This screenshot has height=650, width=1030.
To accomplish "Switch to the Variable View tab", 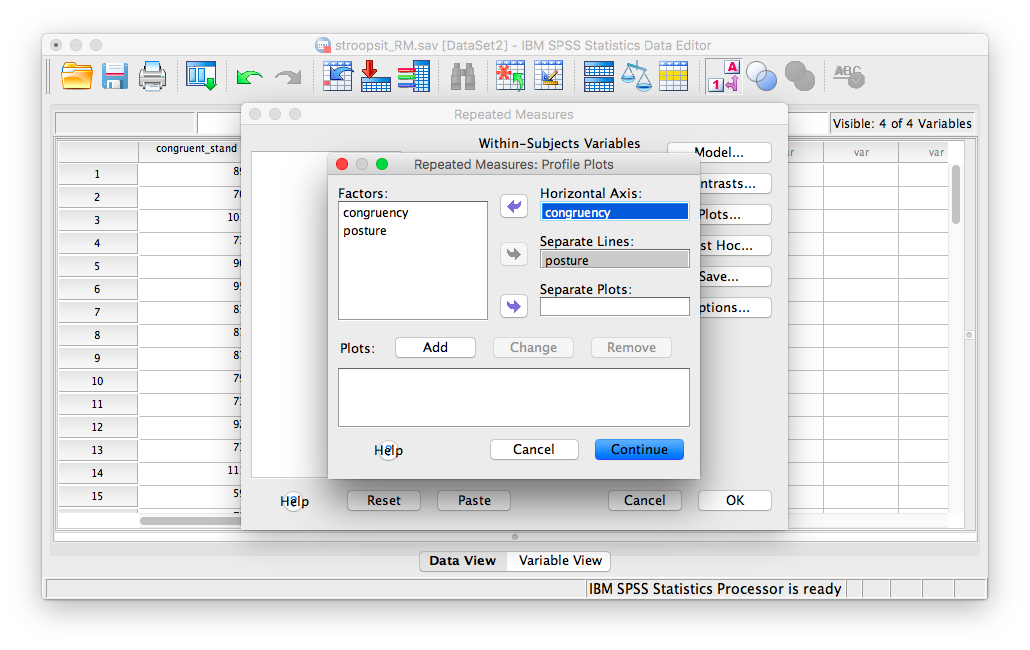I will [x=560, y=561].
